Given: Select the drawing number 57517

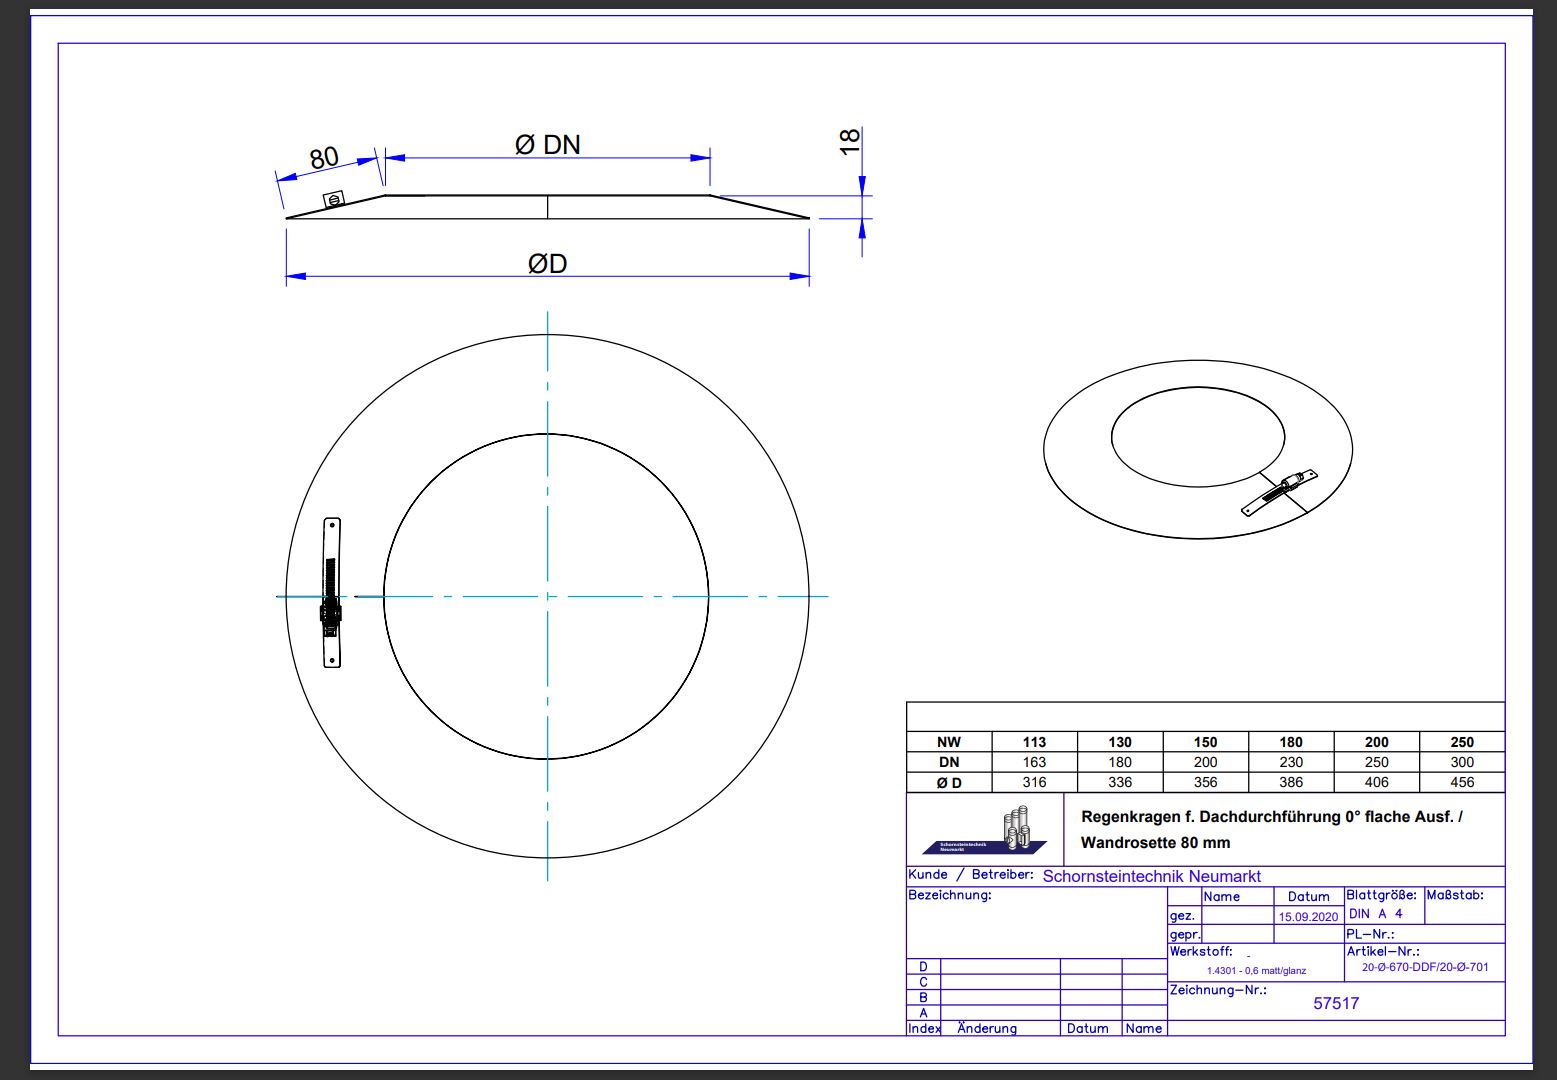Looking at the screenshot, I should click(x=1335, y=1003).
